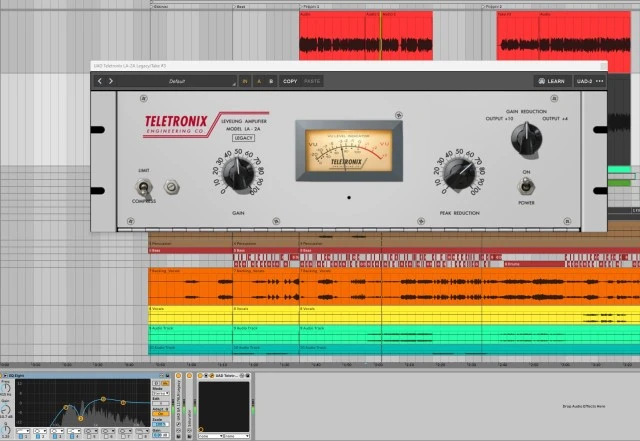The width and height of the screenshot is (640, 441).
Task: Go to next preset in UAD plugin
Action: (111, 81)
